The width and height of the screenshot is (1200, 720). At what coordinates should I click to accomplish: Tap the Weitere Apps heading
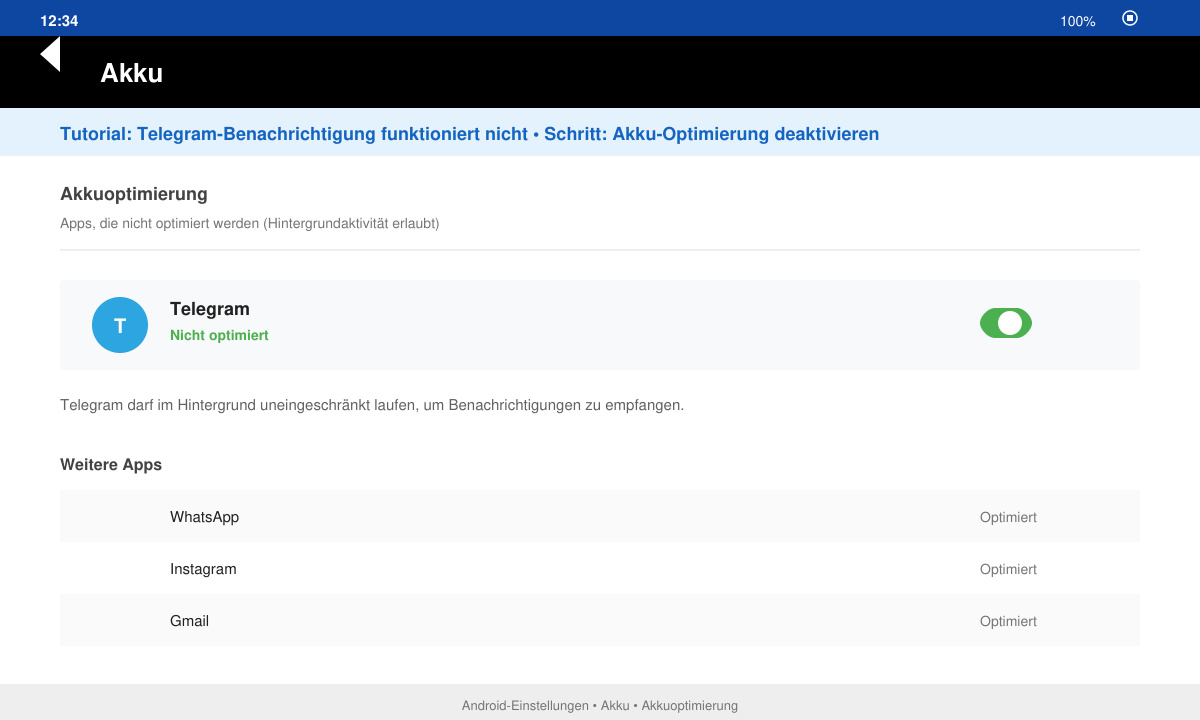coord(111,465)
